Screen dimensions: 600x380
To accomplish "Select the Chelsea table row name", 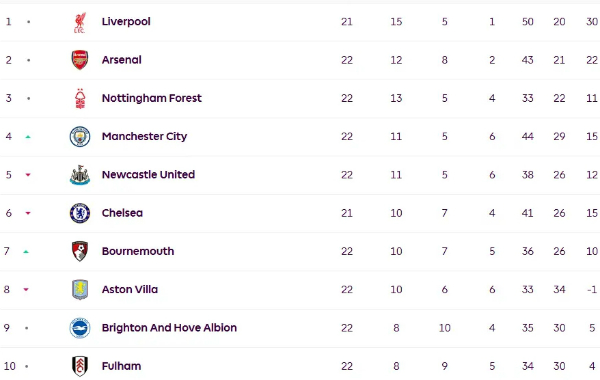I will (122, 213).
